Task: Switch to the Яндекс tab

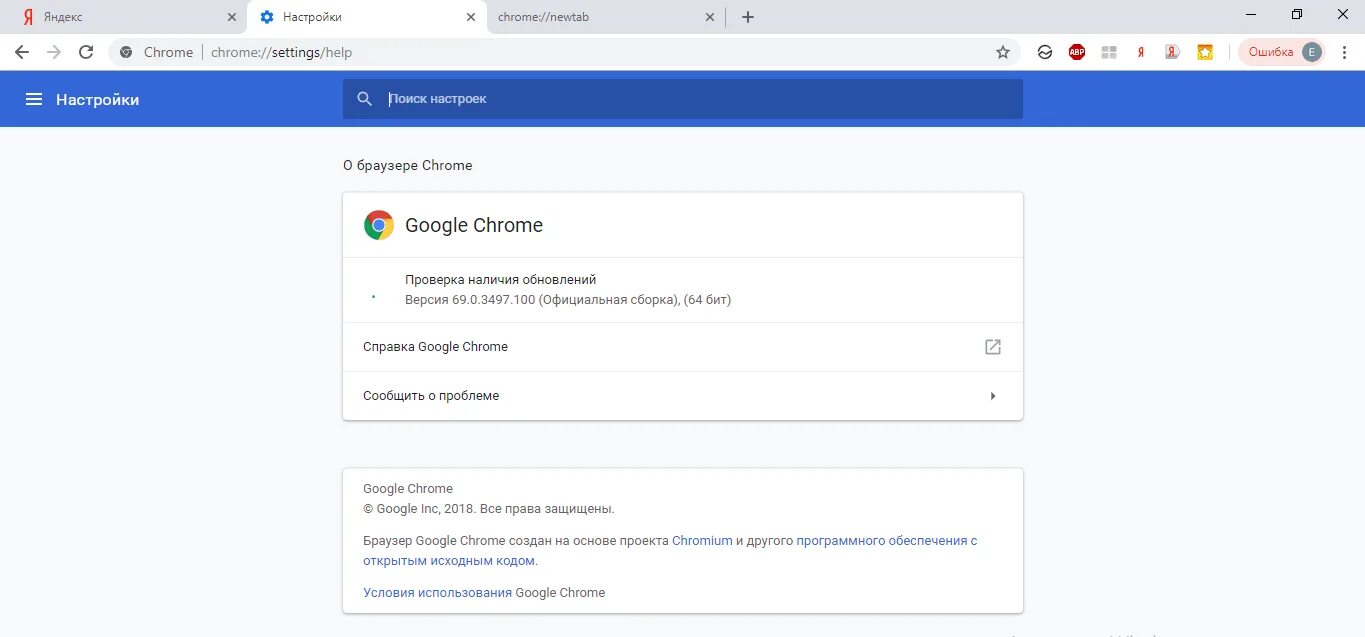Action: 120,17
